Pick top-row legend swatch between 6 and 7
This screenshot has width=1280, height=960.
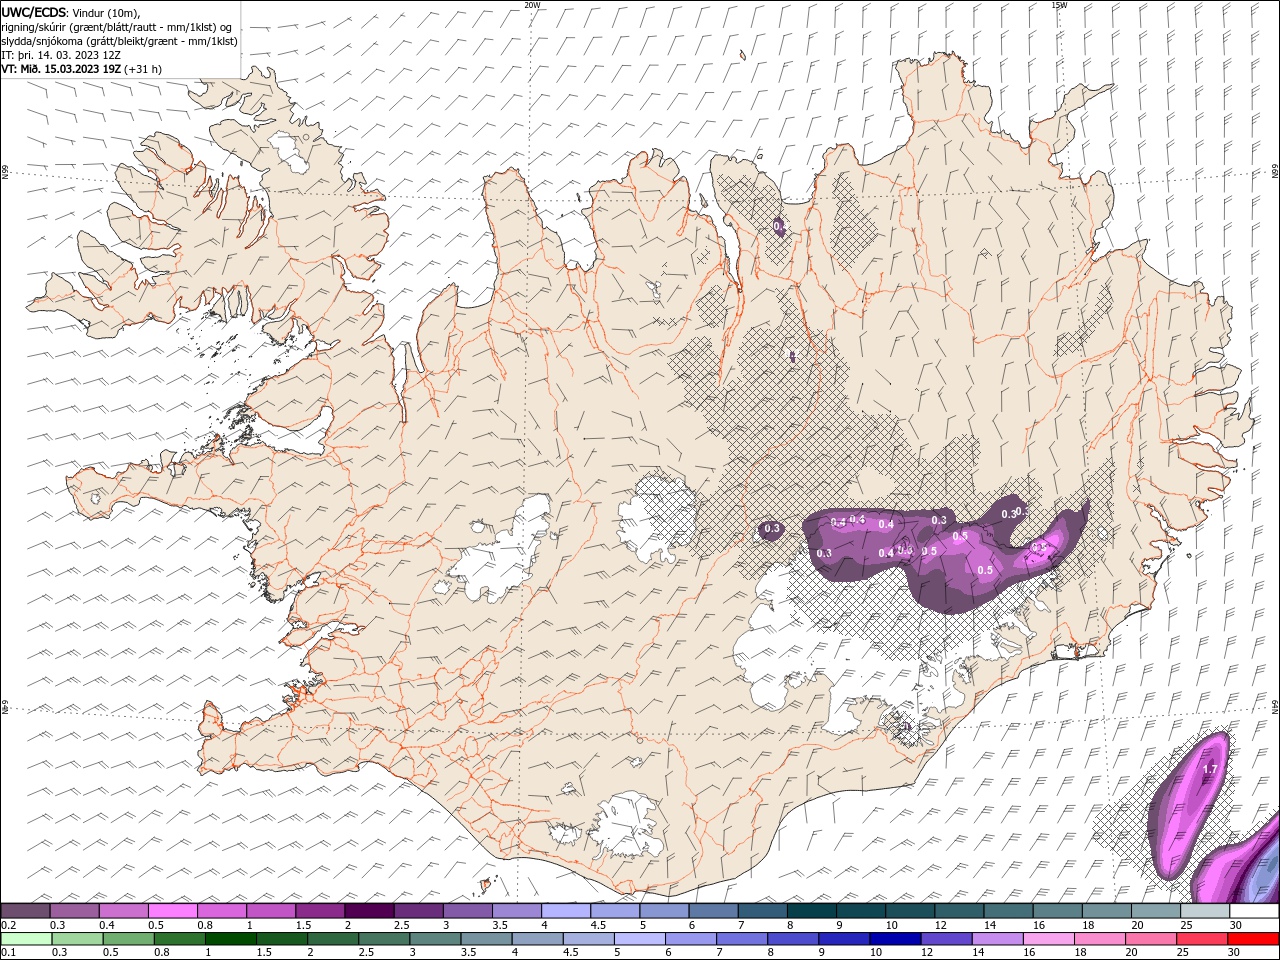[713, 911]
